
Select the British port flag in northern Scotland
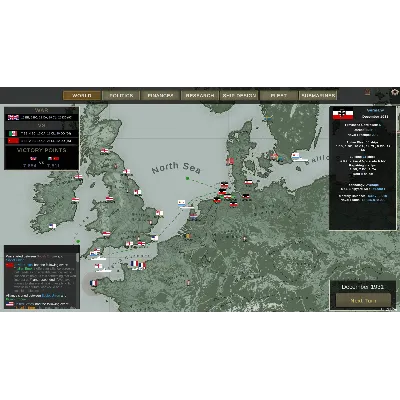point(104,151)
